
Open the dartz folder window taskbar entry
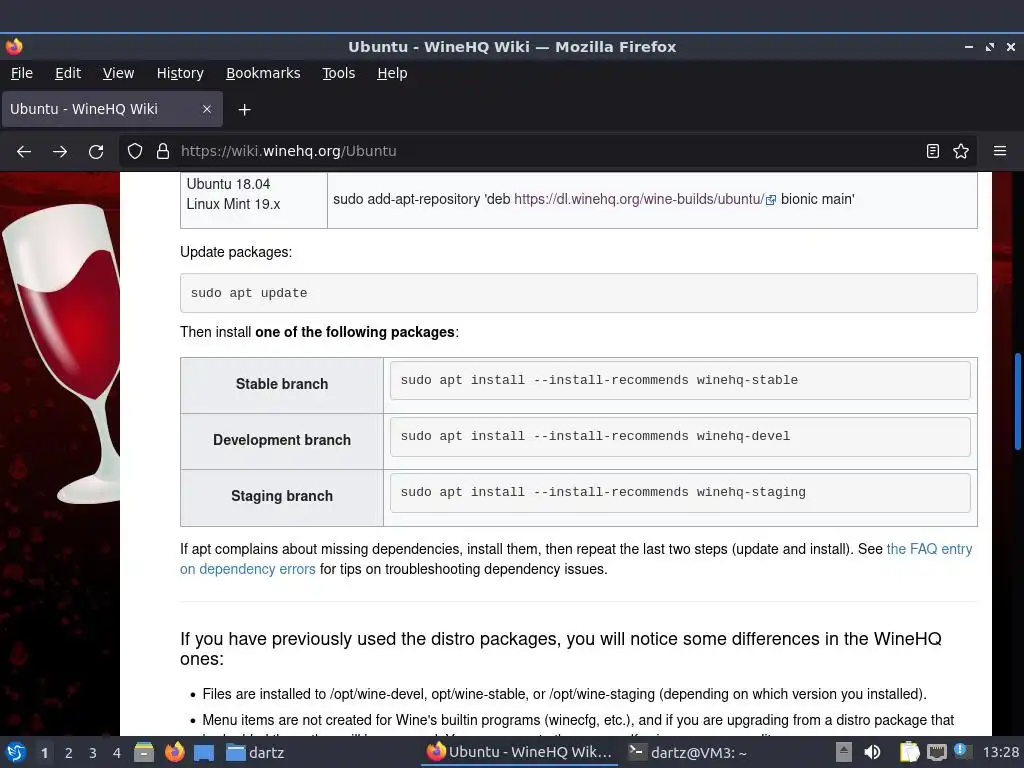click(255, 752)
